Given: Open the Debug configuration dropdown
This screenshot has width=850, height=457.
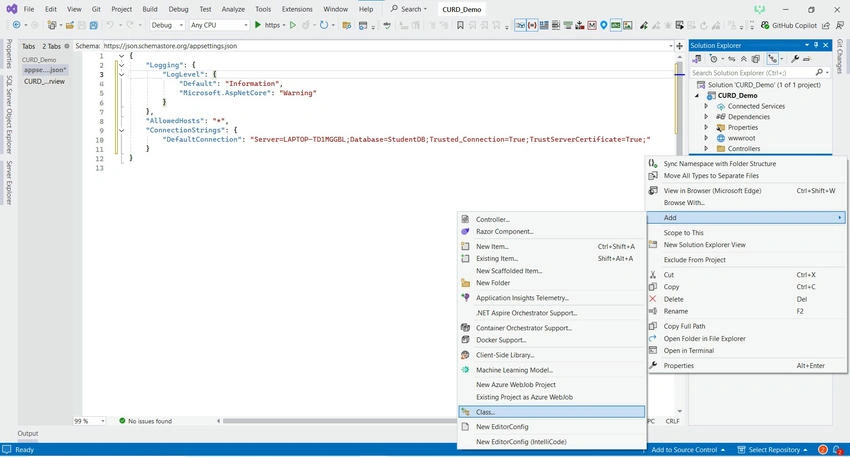Looking at the screenshot, I should 167,25.
